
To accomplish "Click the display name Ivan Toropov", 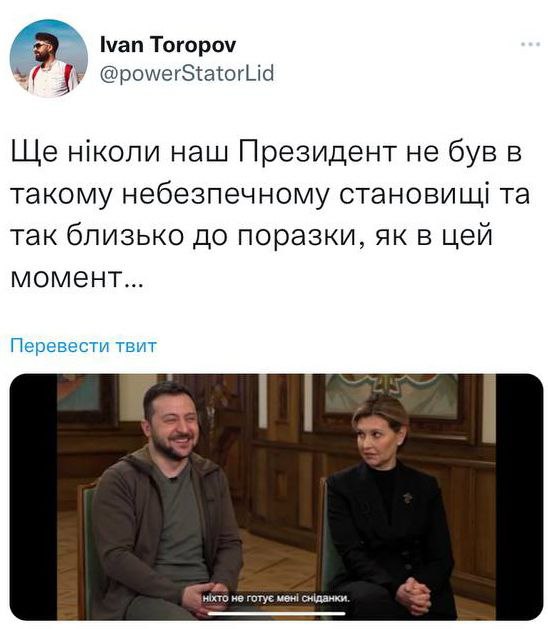I will point(168,44).
